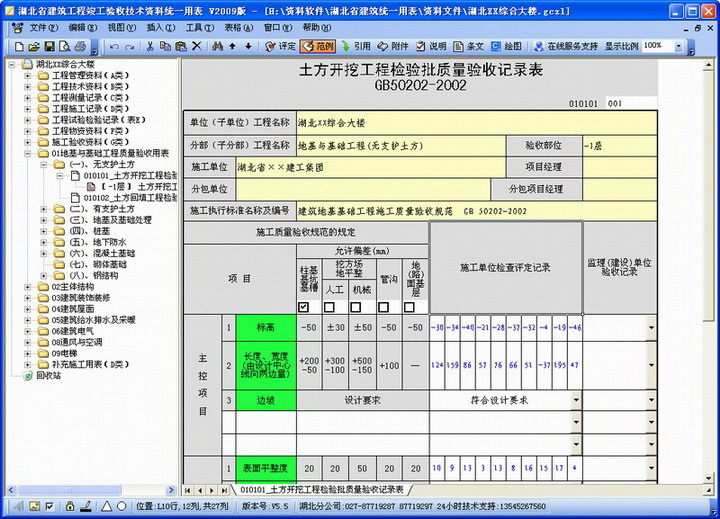This screenshot has height=519, width=720.
Task: Check the 地(路)面基层 checkbox
Action: (409, 307)
